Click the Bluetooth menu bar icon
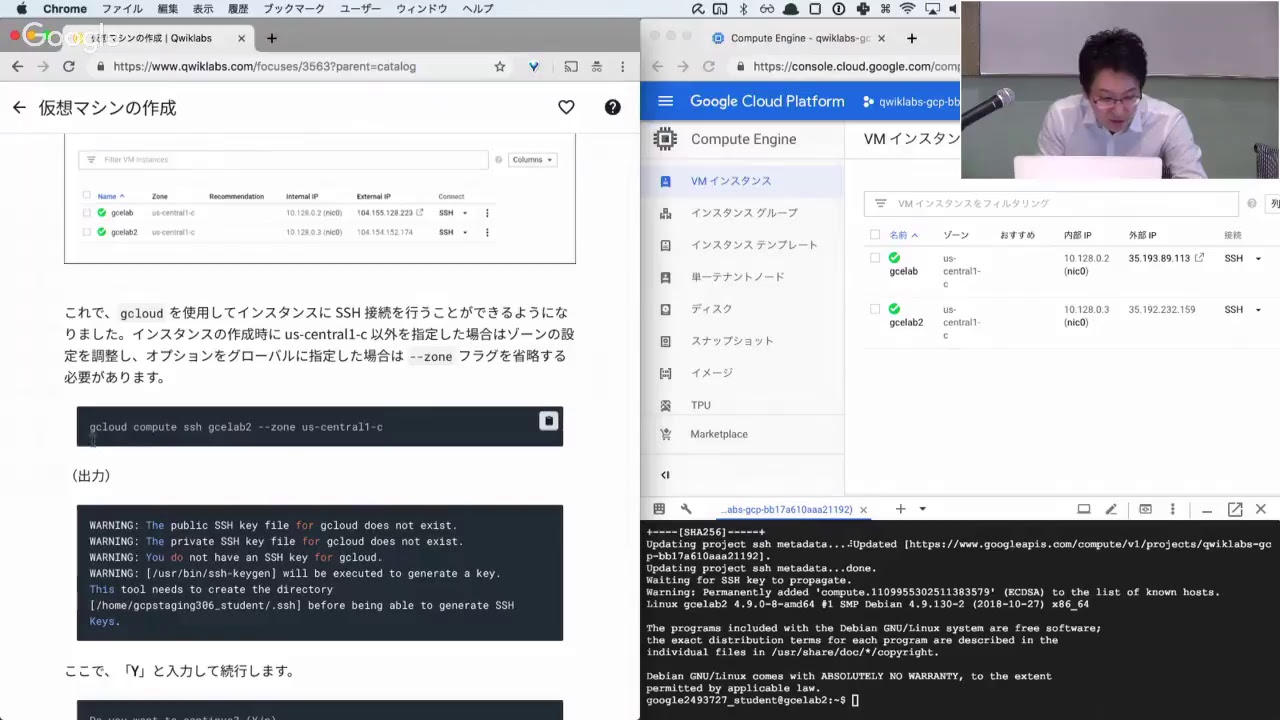The width and height of the screenshot is (1280, 720). [x=743, y=9]
